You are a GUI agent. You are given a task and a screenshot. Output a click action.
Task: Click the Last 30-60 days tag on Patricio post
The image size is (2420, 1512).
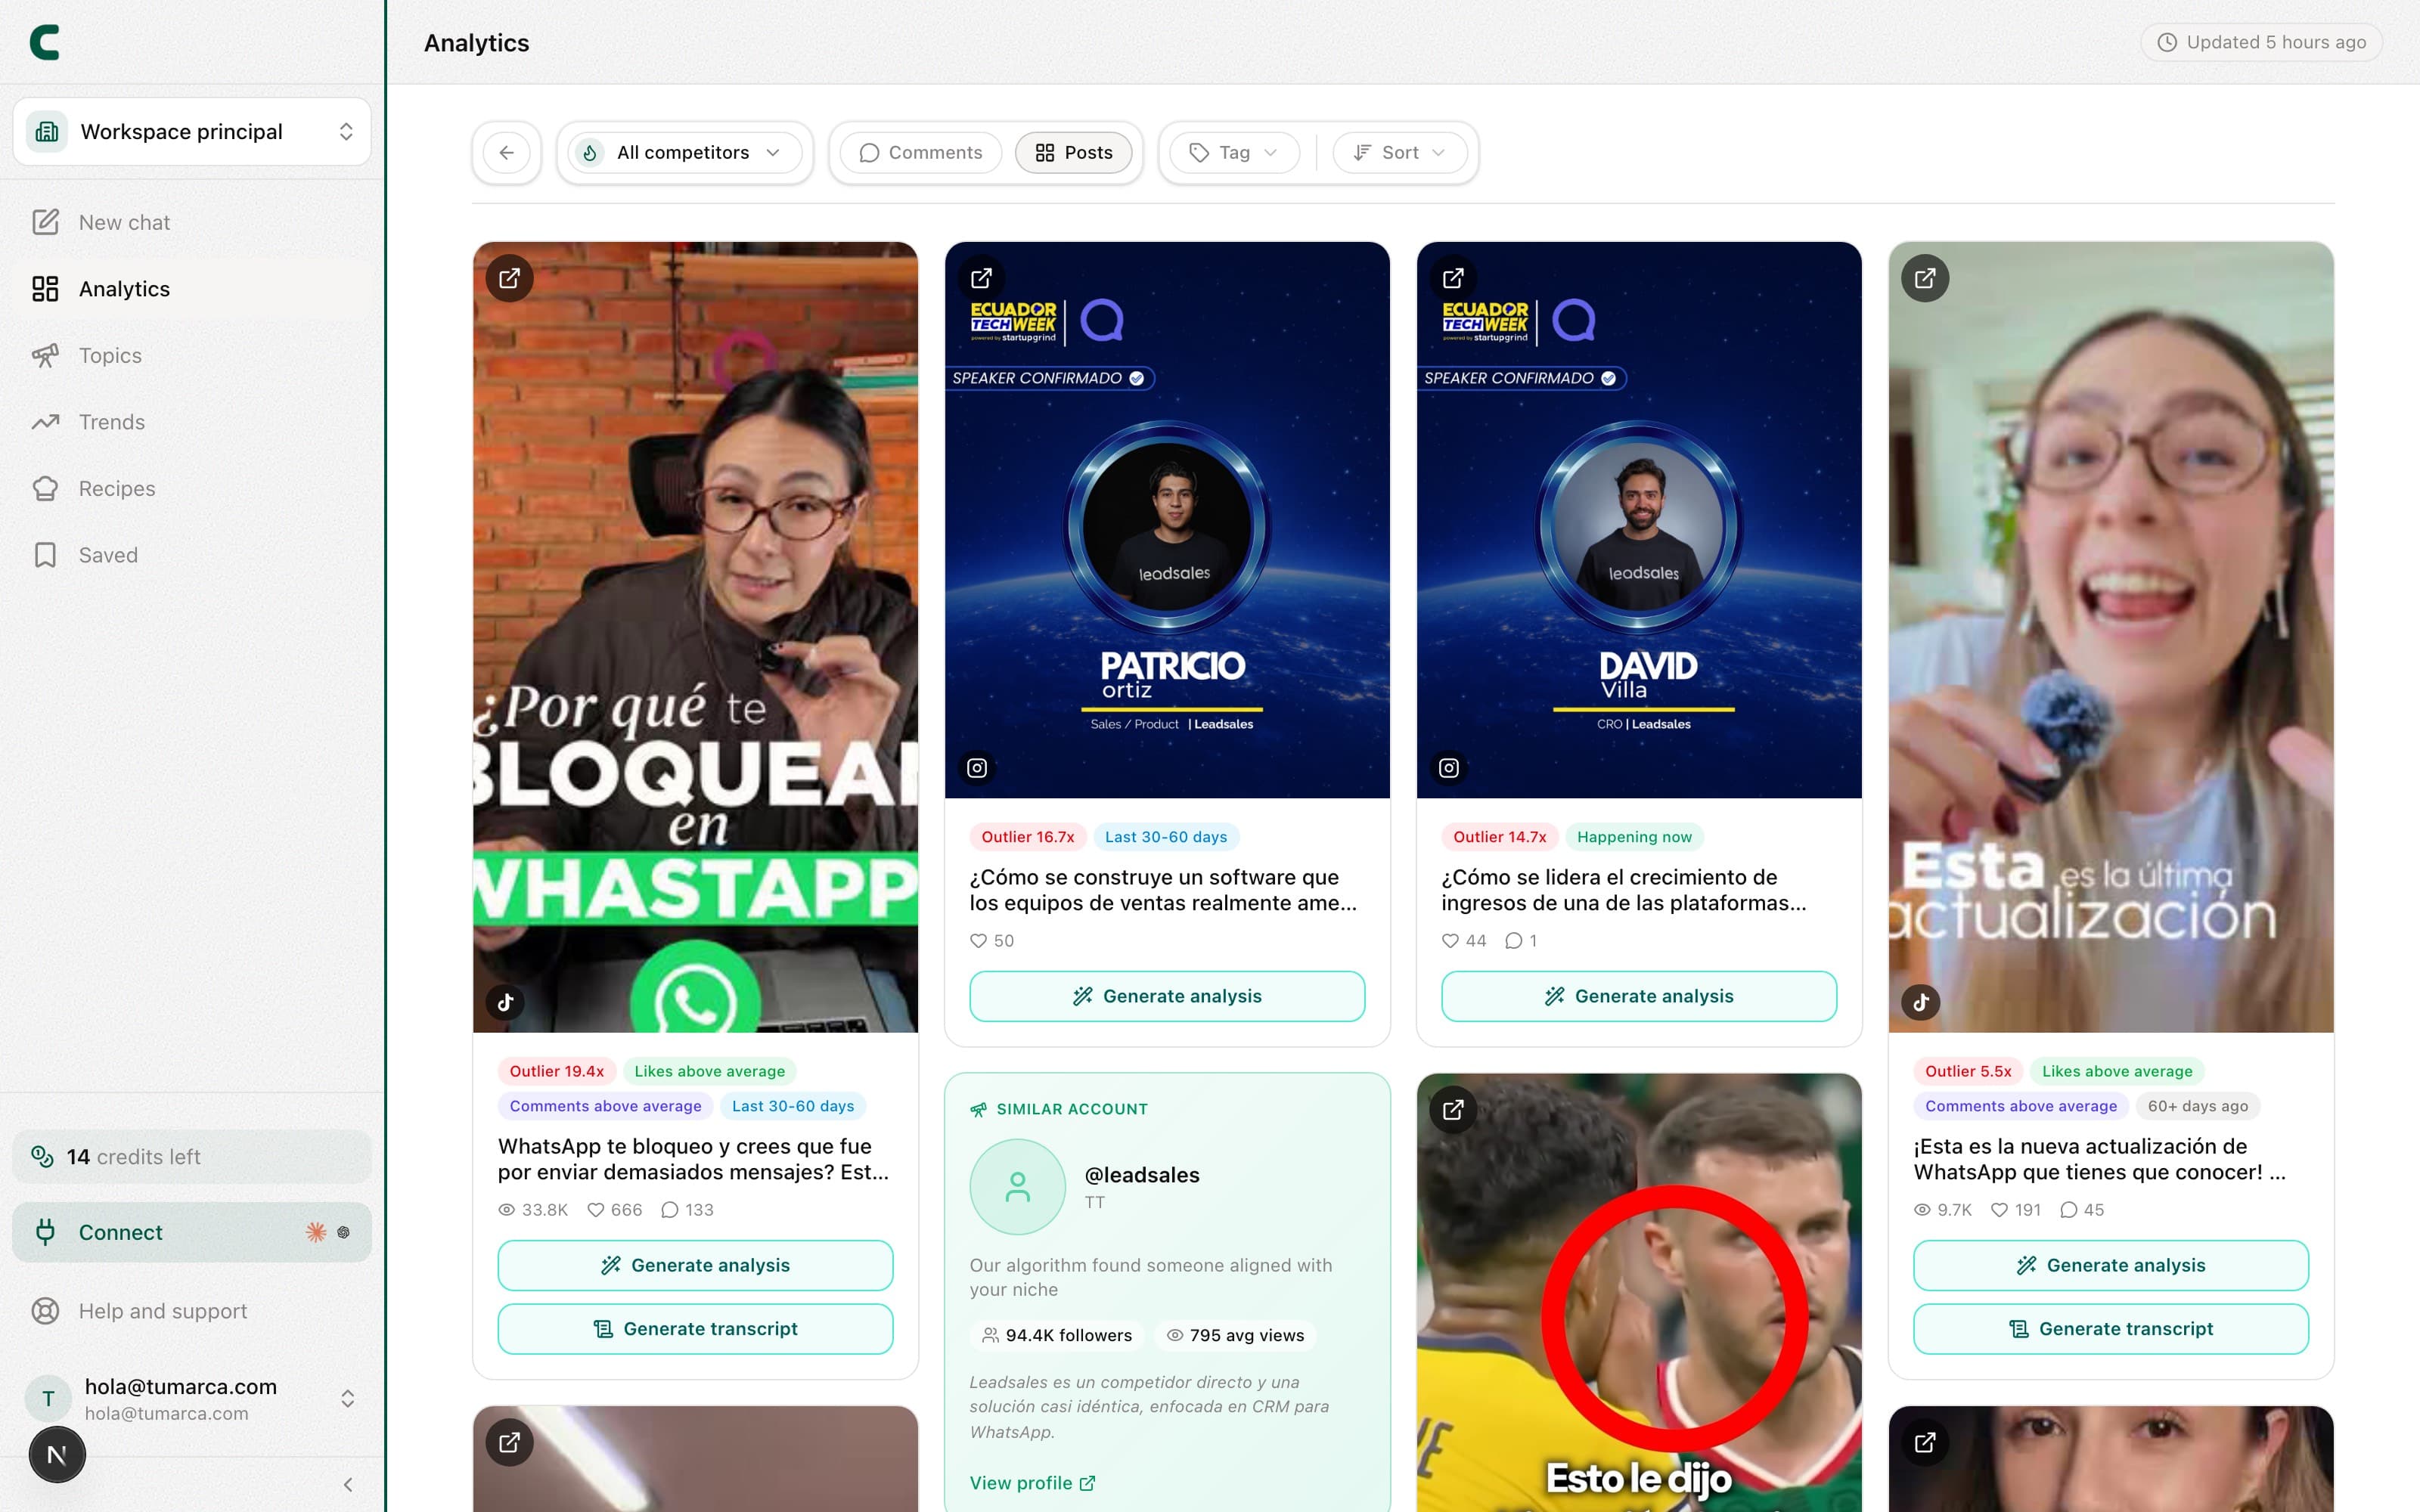point(1166,837)
